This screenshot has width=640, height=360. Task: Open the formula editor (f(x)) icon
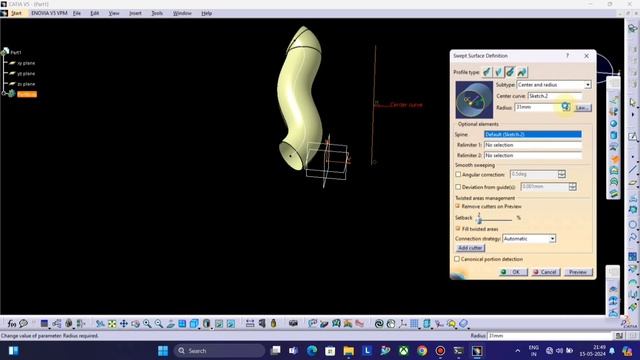tap(12, 324)
